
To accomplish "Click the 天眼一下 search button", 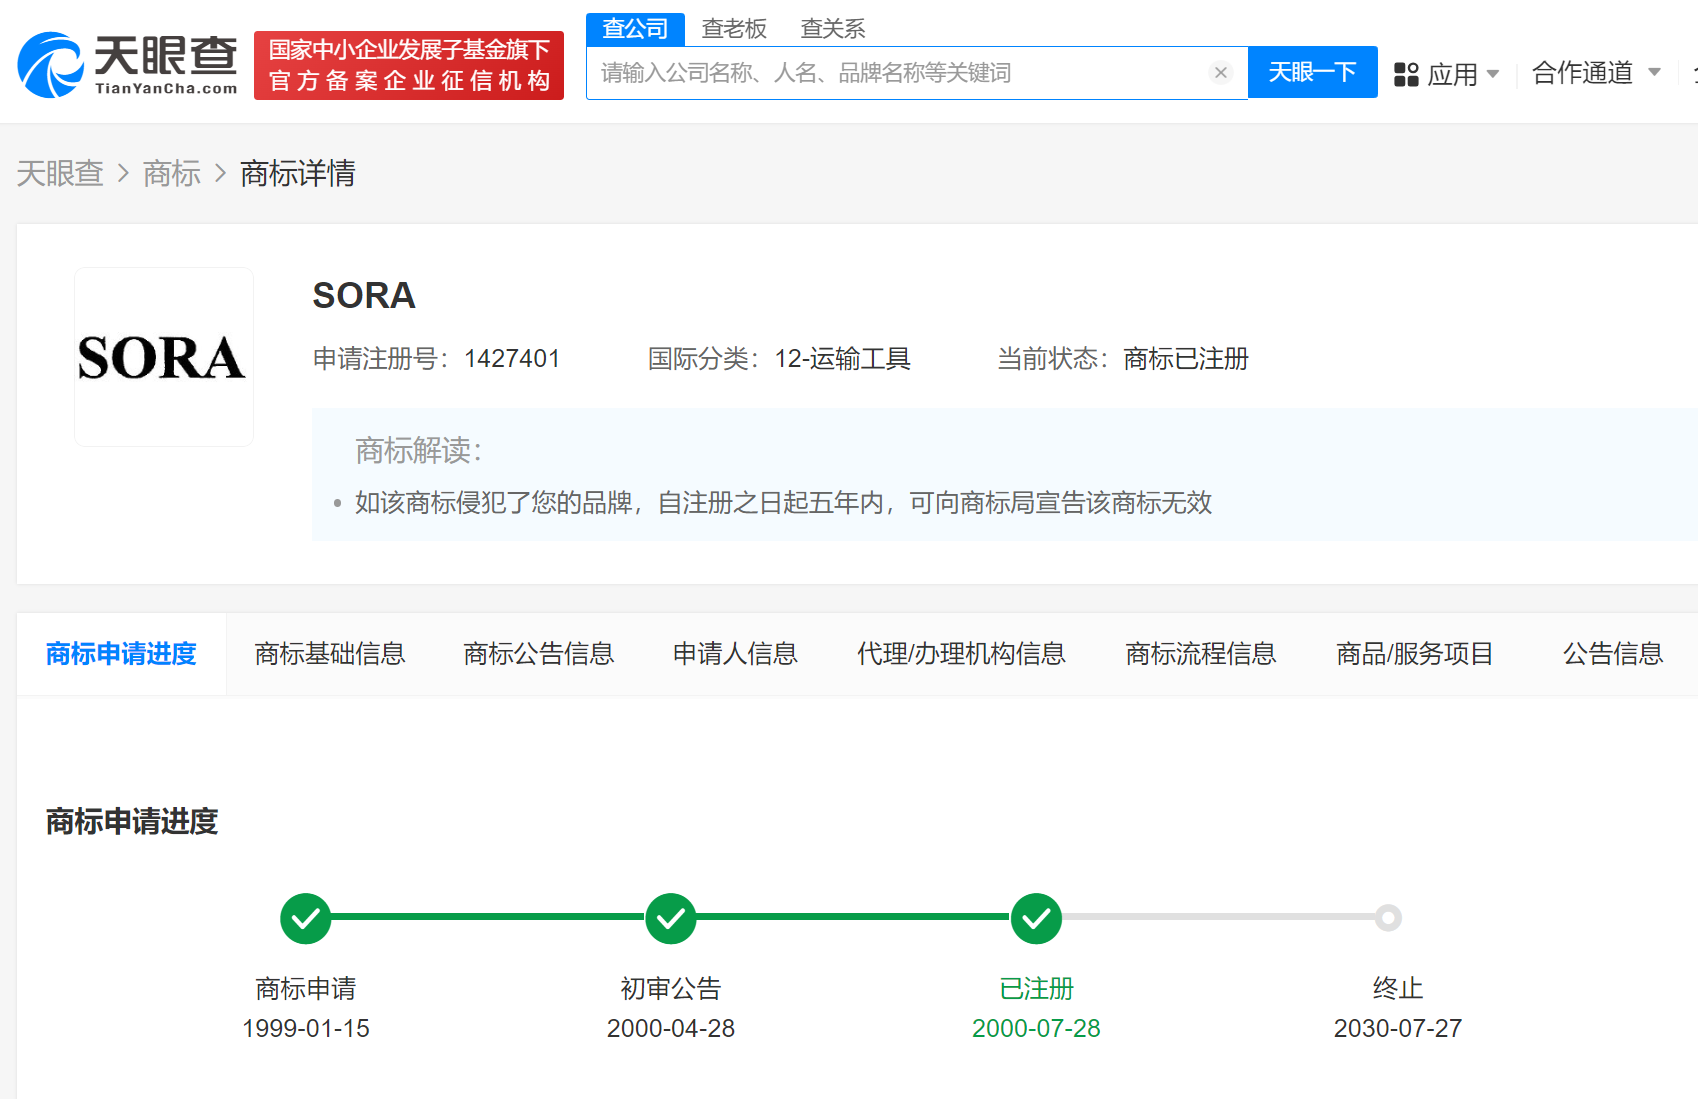I will pyautogui.click(x=1312, y=73).
